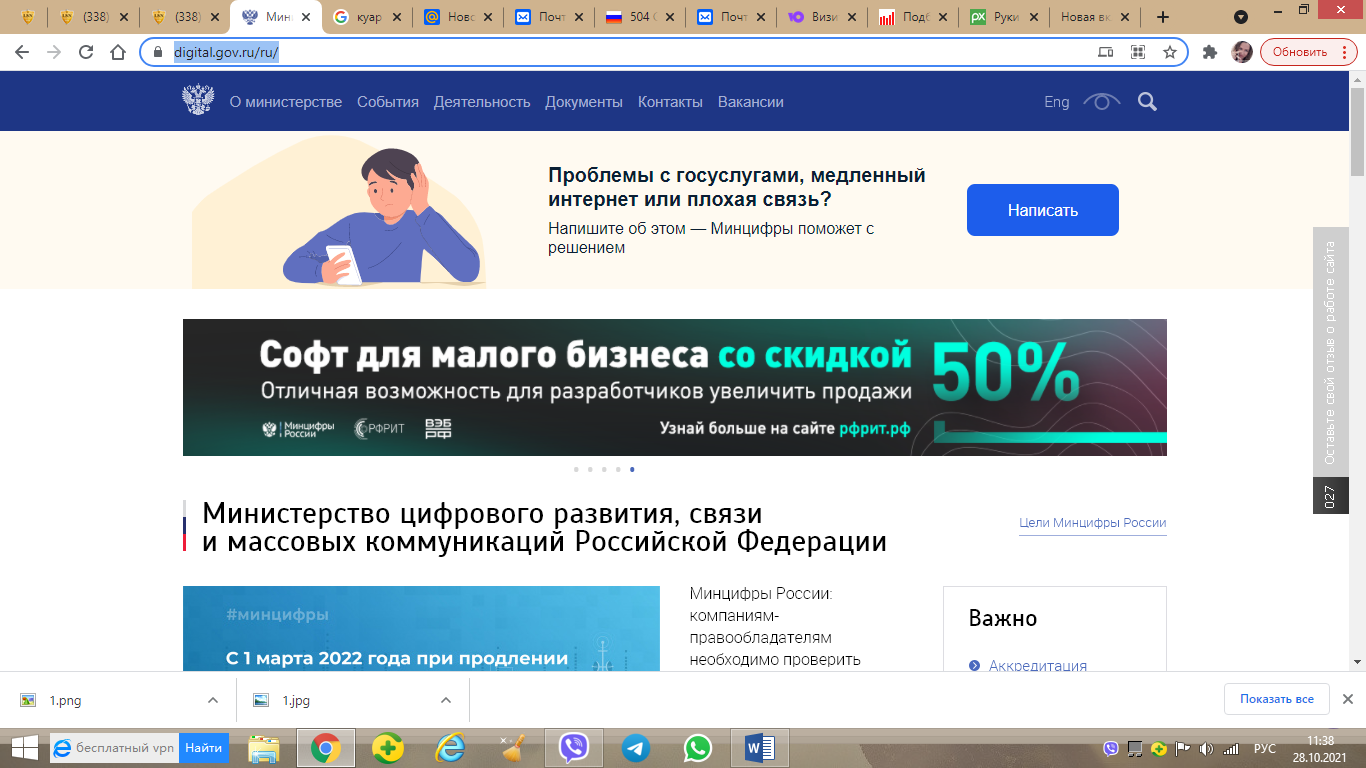Open Internet Explorer from the taskbar
Image resolution: width=1366 pixels, height=768 pixels.
(x=450, y=748)
